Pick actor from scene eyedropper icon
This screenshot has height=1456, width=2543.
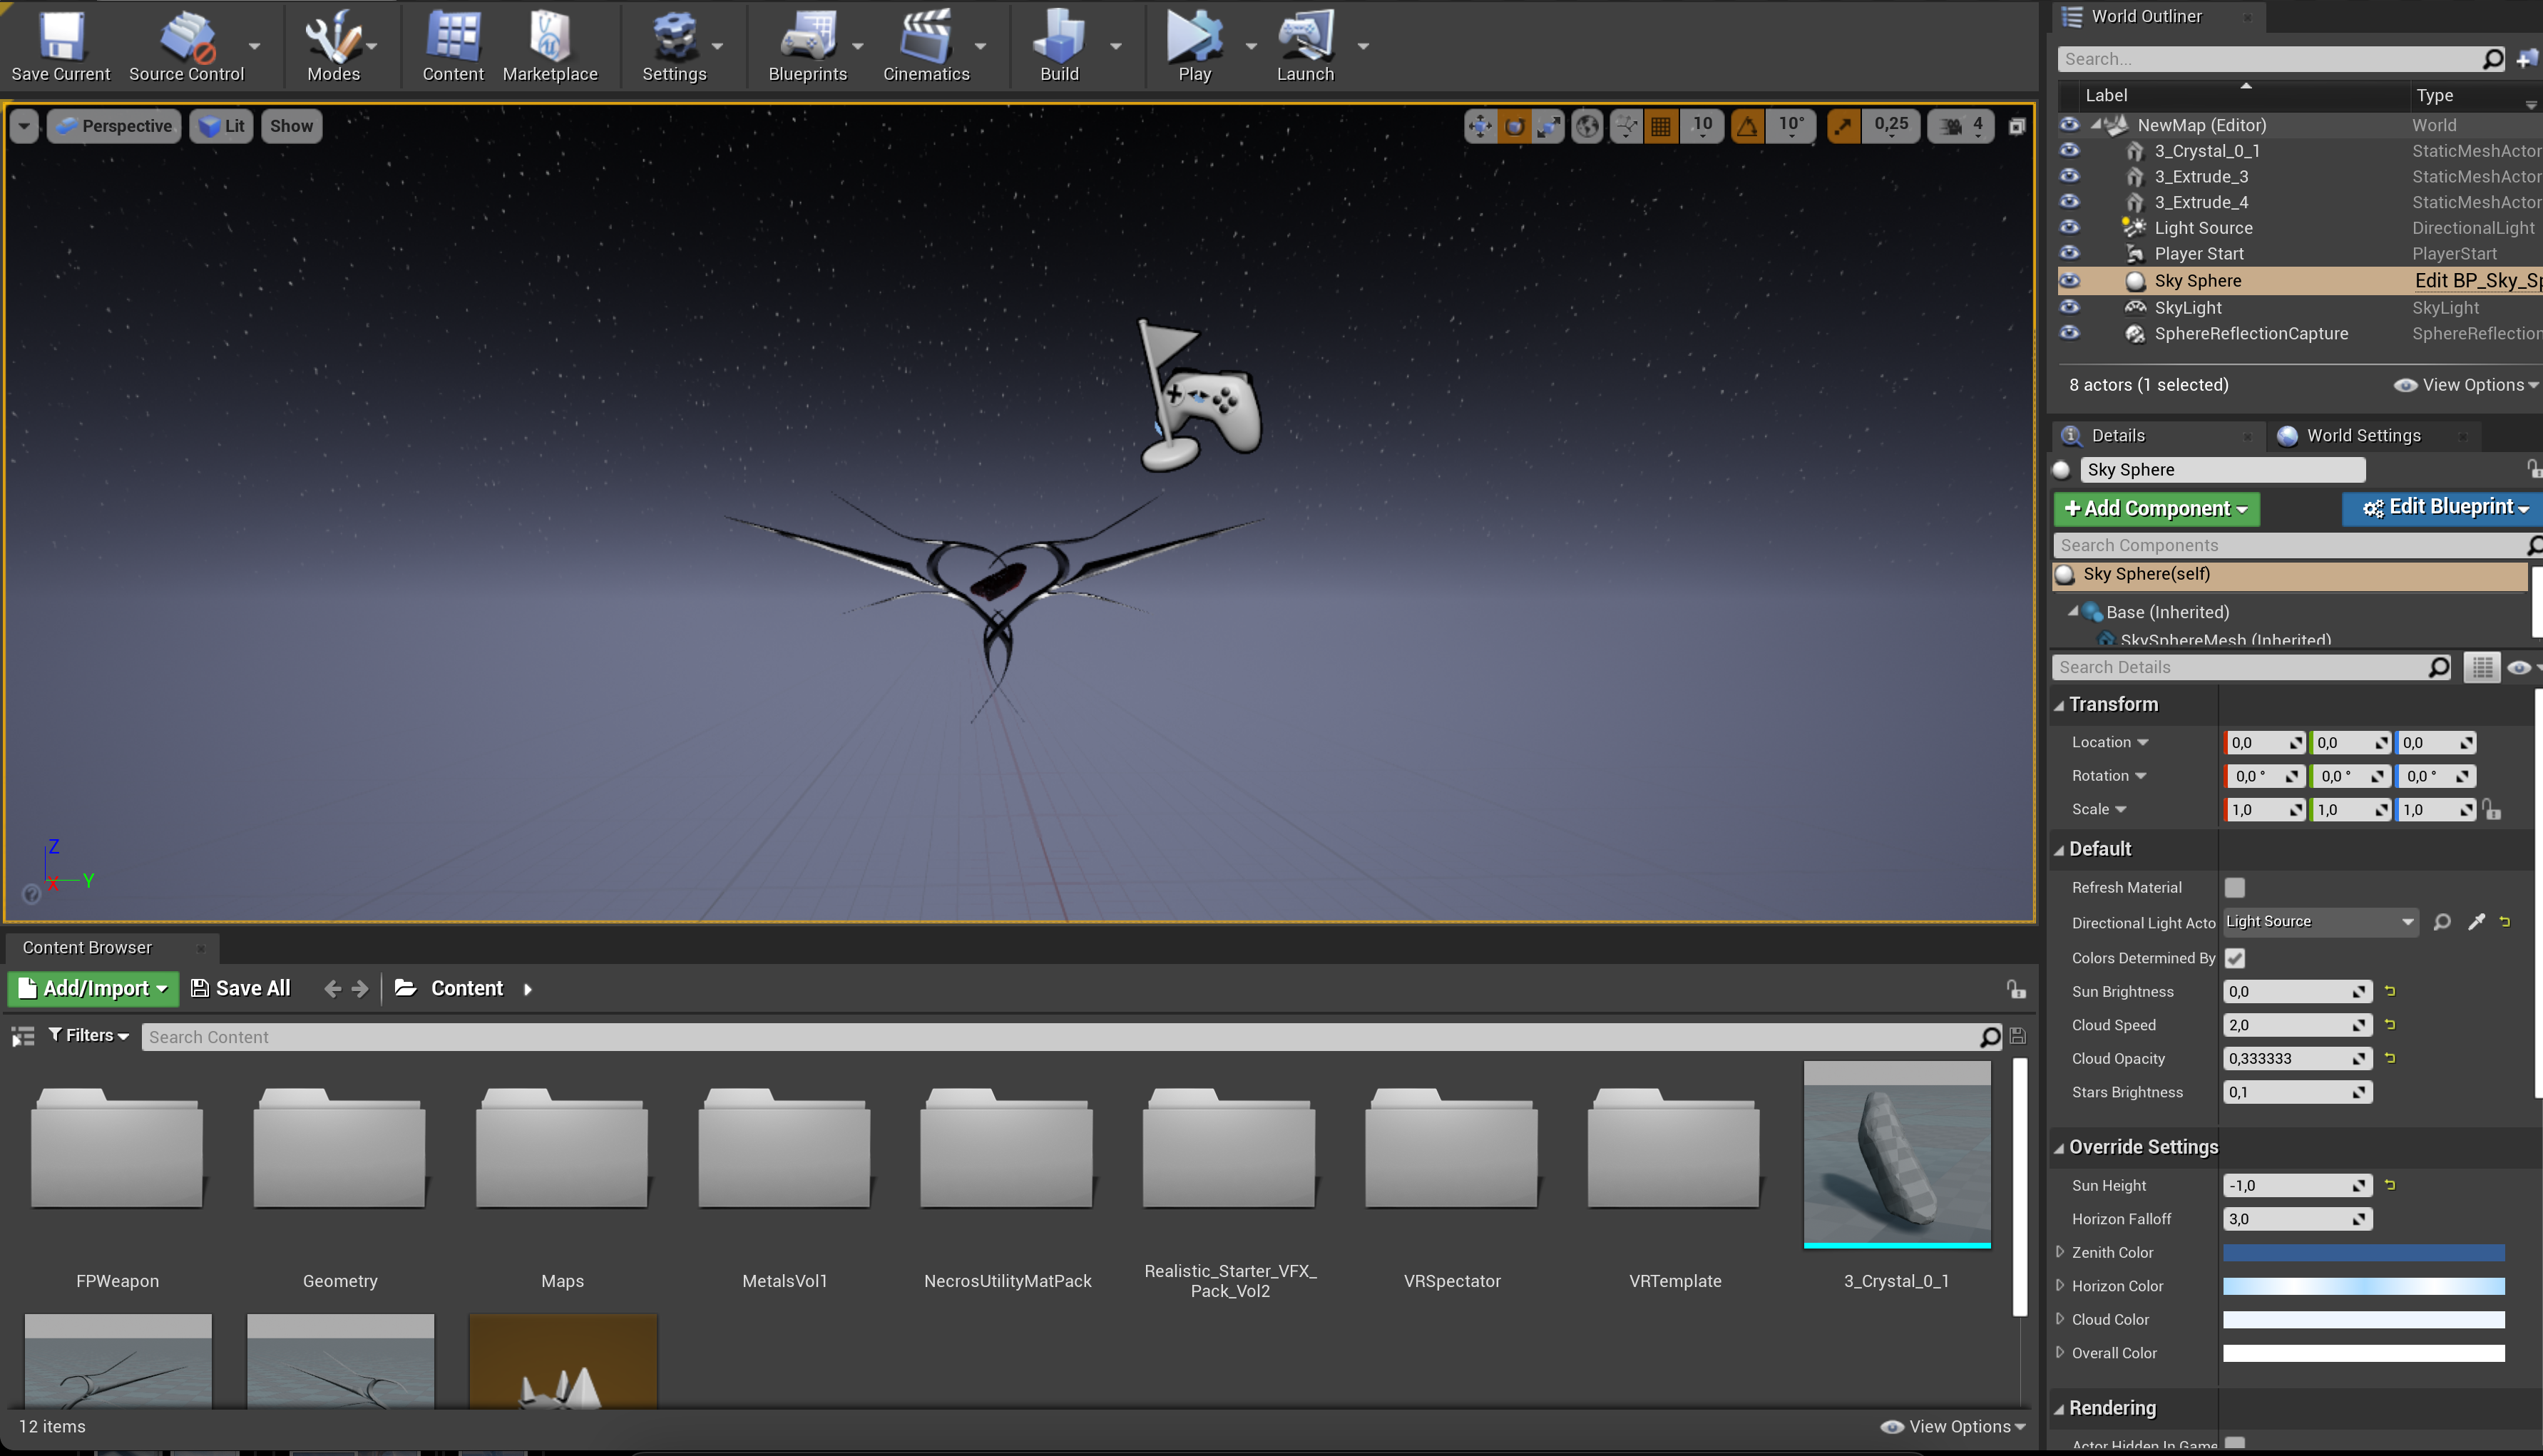2476,922
